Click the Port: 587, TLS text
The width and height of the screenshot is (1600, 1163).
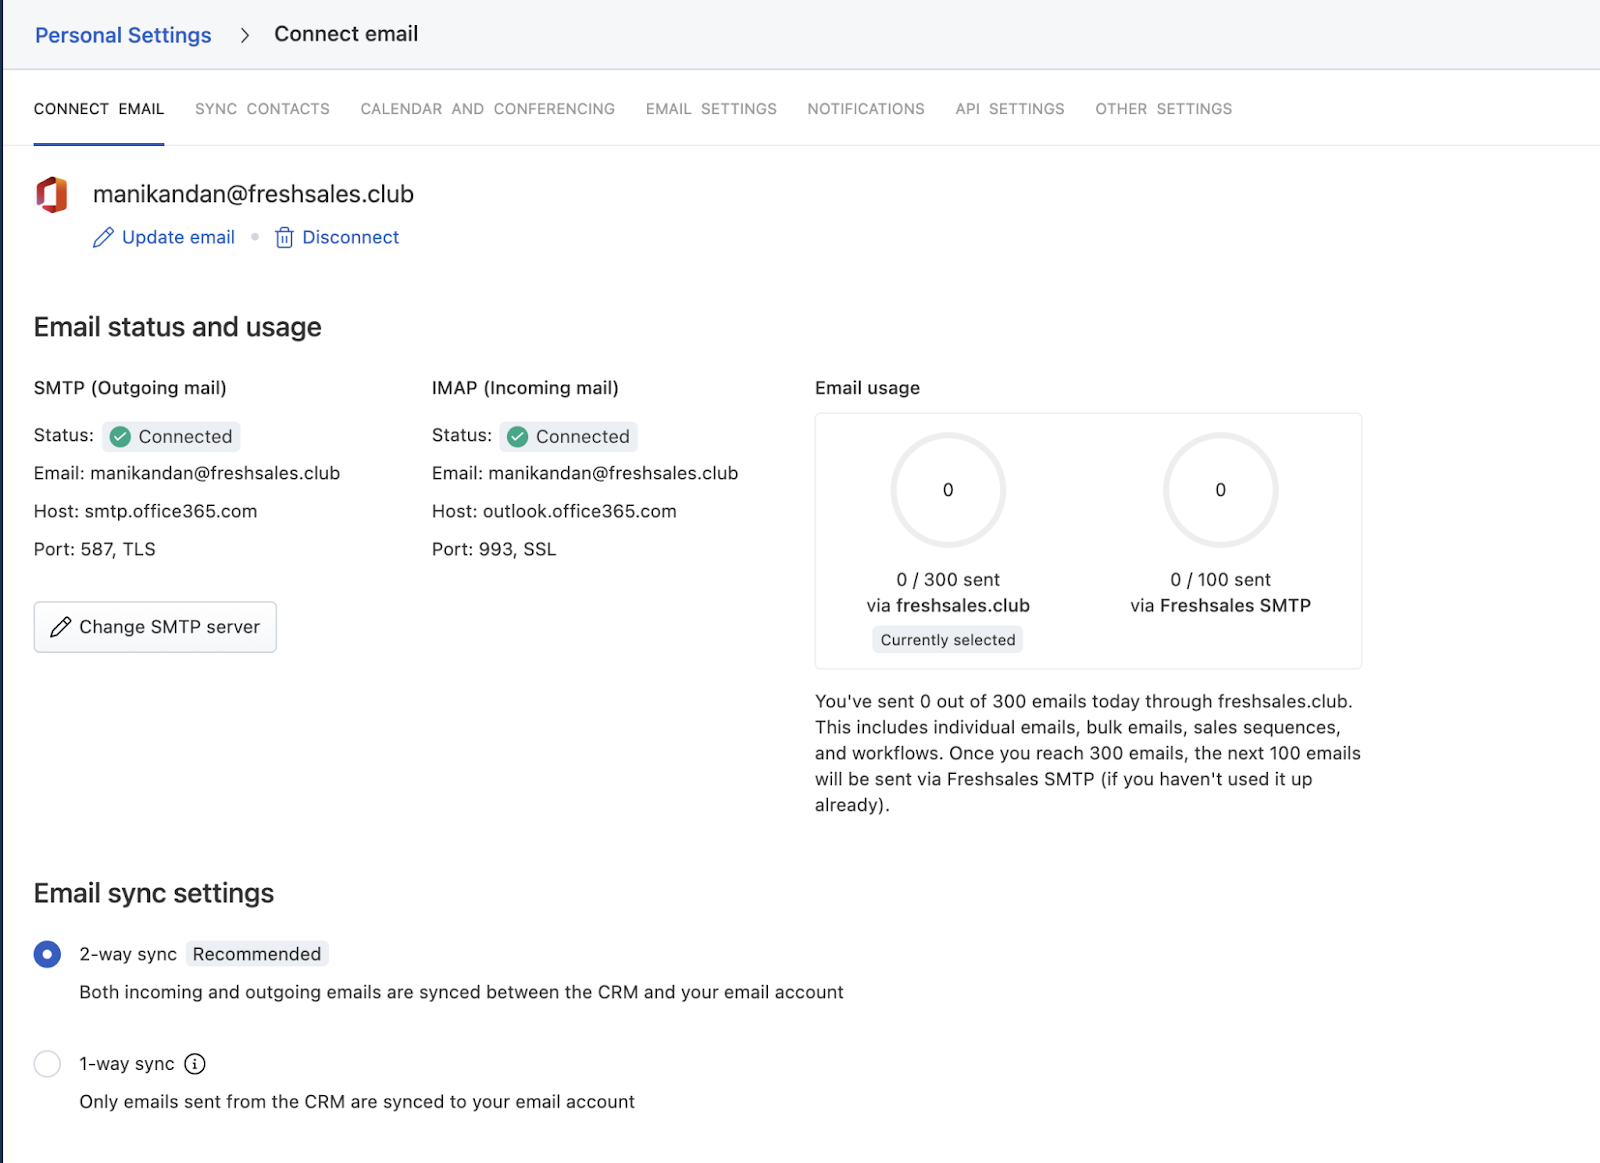(95, 549)
